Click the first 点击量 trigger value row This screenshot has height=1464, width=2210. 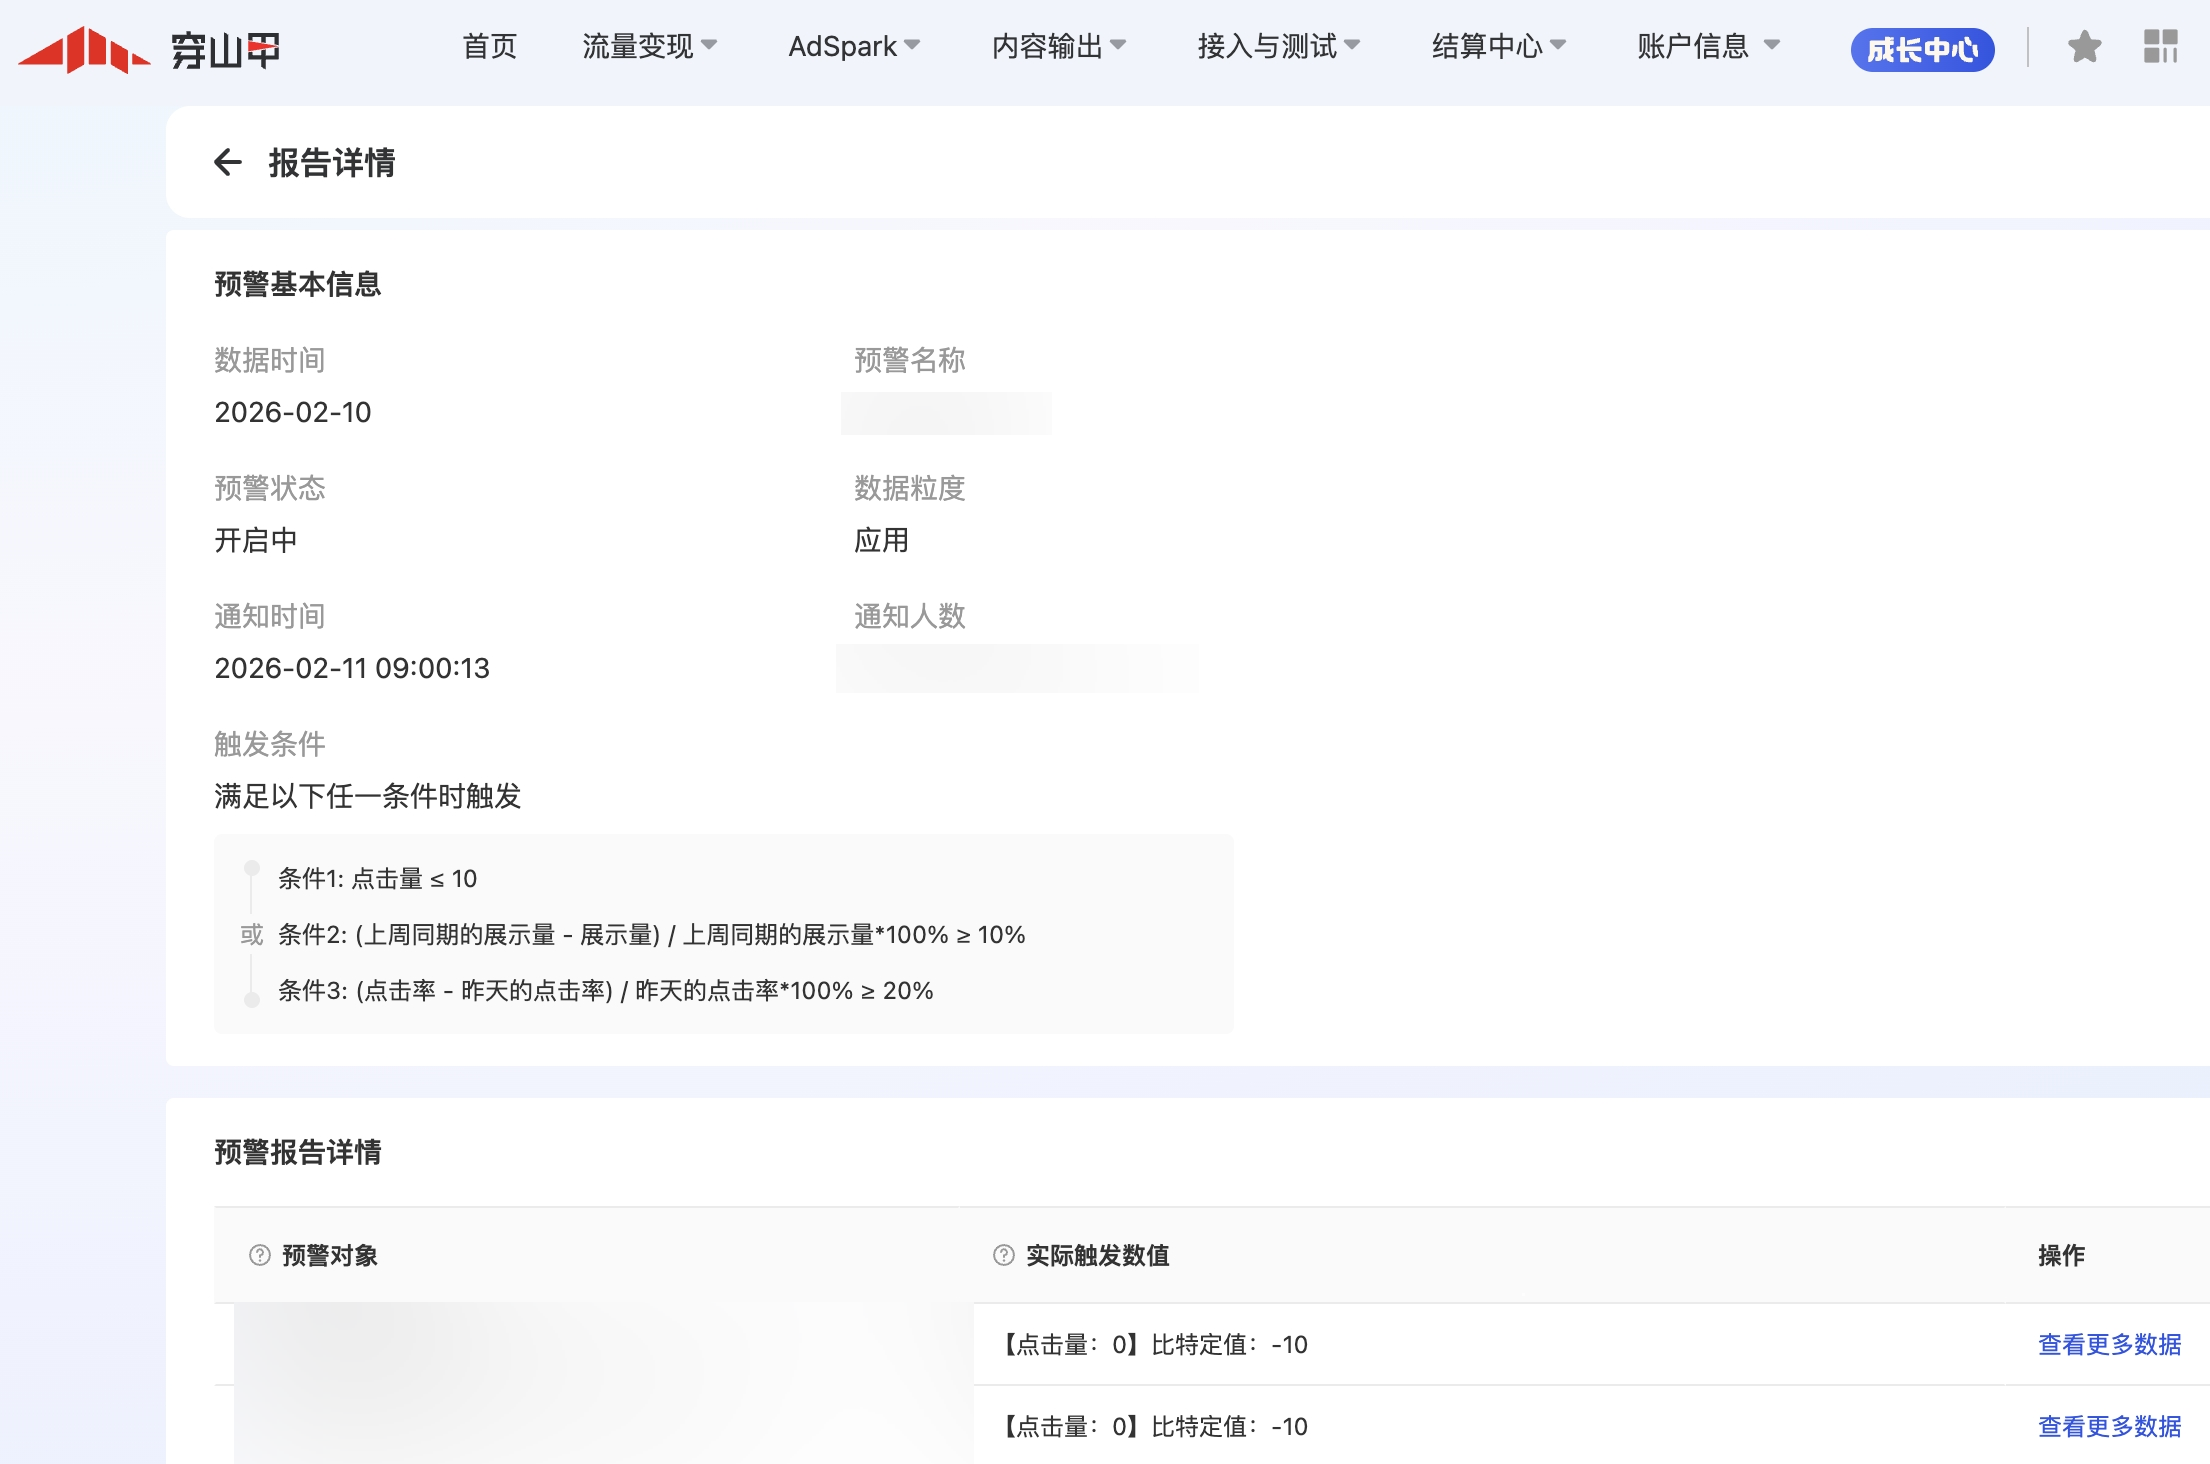[1156, 1344]
